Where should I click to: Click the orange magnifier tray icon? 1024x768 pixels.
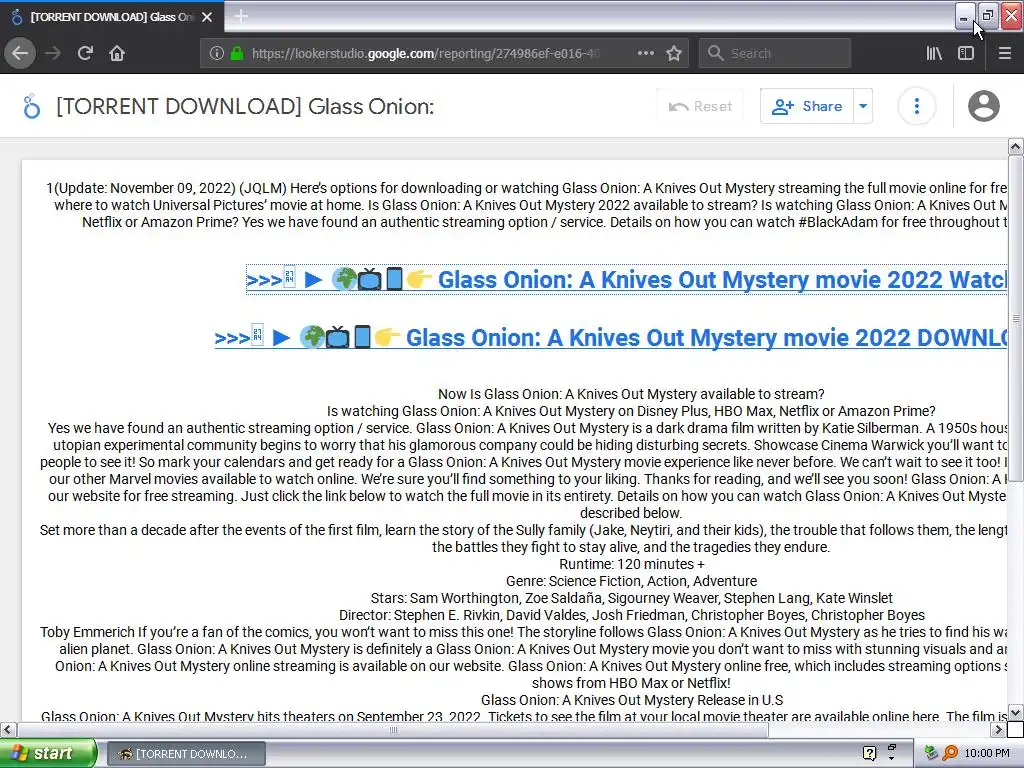(x=950, y=754)
